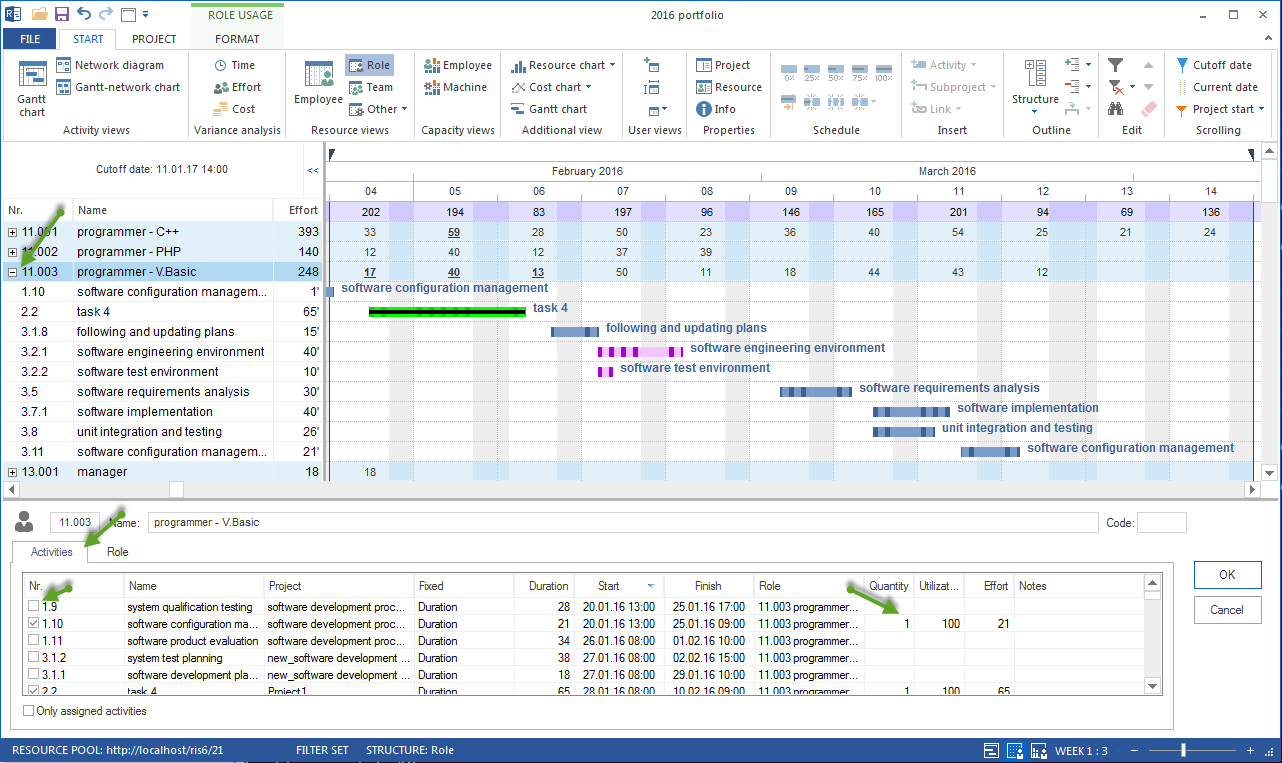
Task: Select the Team resource view
Action: [370, 87]
